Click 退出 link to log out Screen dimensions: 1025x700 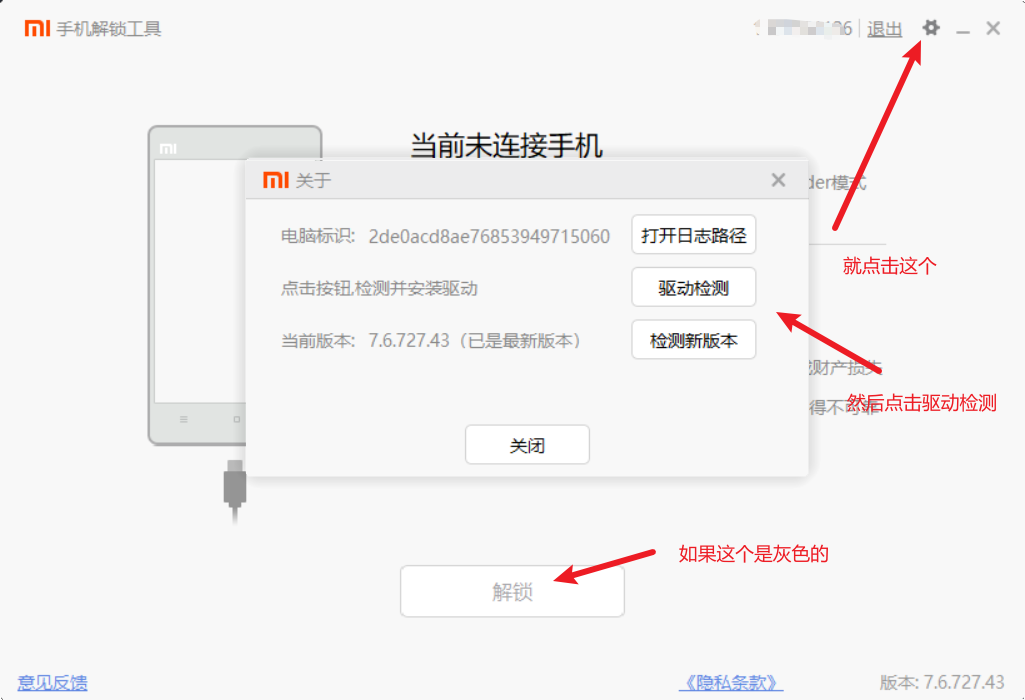pyautogui.click(x=884, y=29)
